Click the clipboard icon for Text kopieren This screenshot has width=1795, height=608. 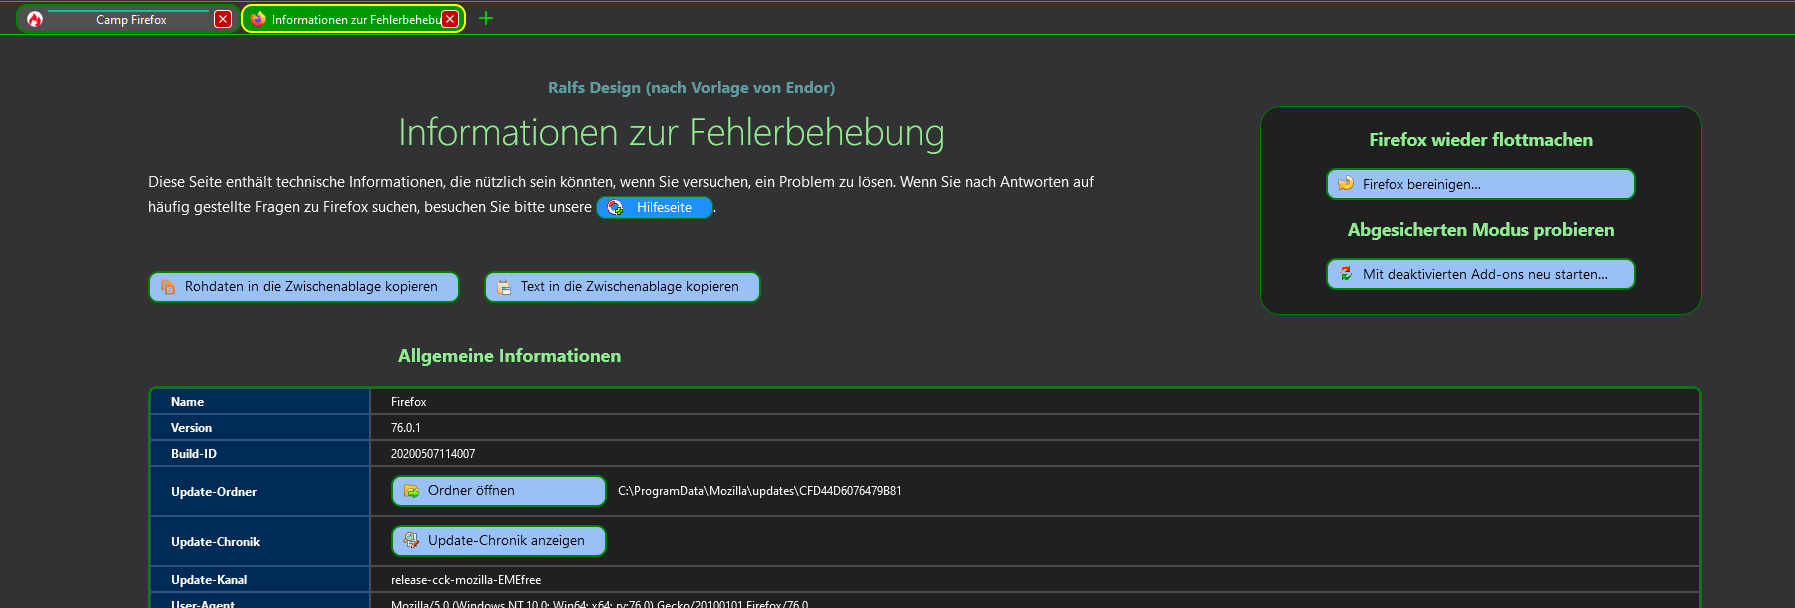pos(504,287)
